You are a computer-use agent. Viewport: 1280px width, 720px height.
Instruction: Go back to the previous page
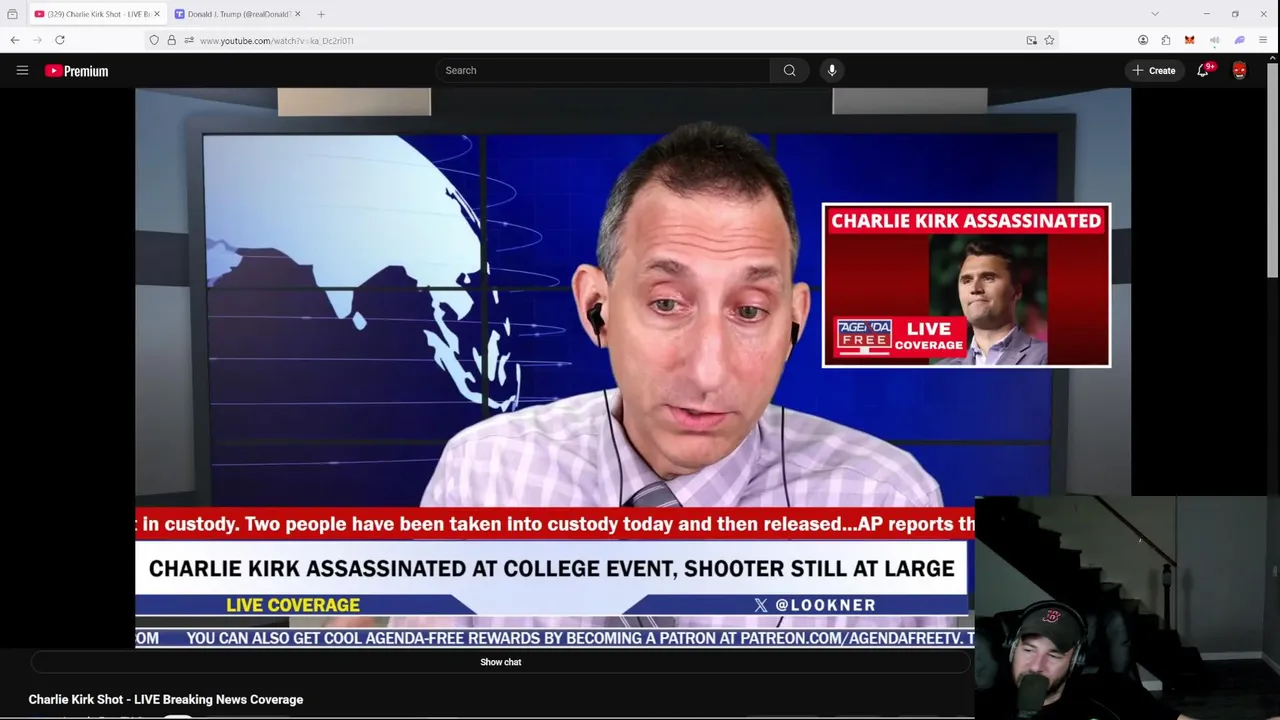pyautogui.click(x=15, y=40)
